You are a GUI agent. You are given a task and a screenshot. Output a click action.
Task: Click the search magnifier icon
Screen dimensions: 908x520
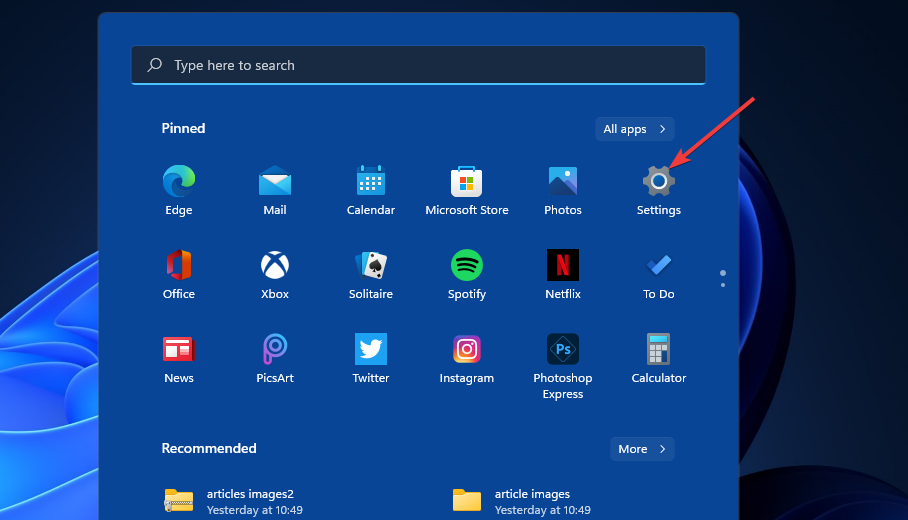tap(155, 65)
